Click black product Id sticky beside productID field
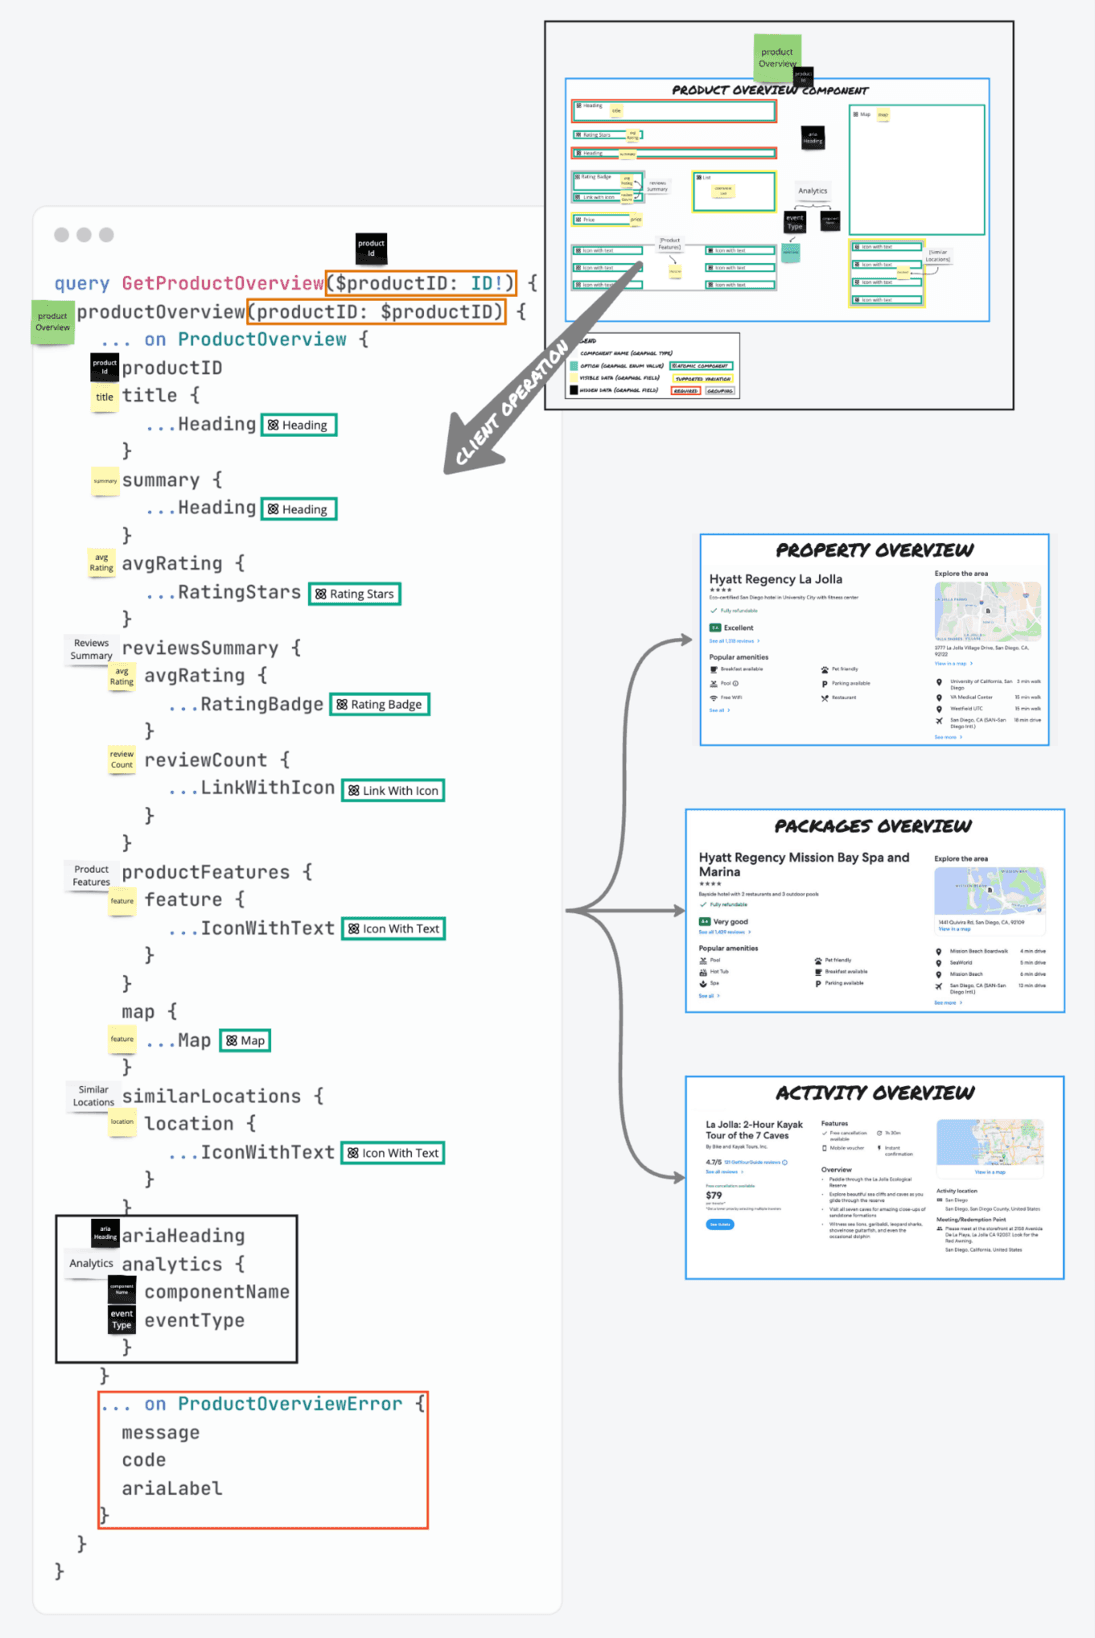Image resolution: width=1095 pixels, height=1638 pixels. pyautogui.click(x=104, y=367)
